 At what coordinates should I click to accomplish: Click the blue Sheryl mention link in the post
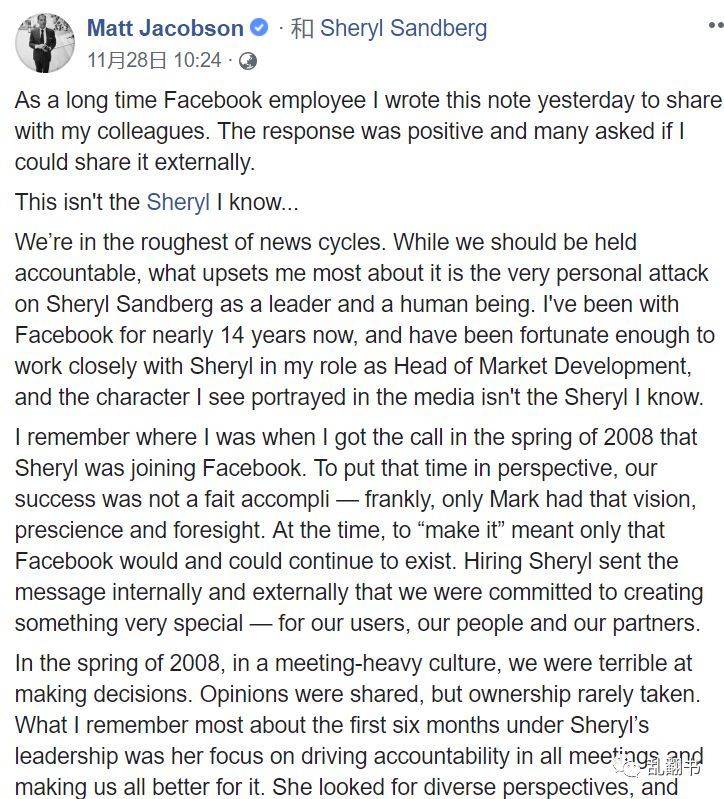[x=178, y=202]
